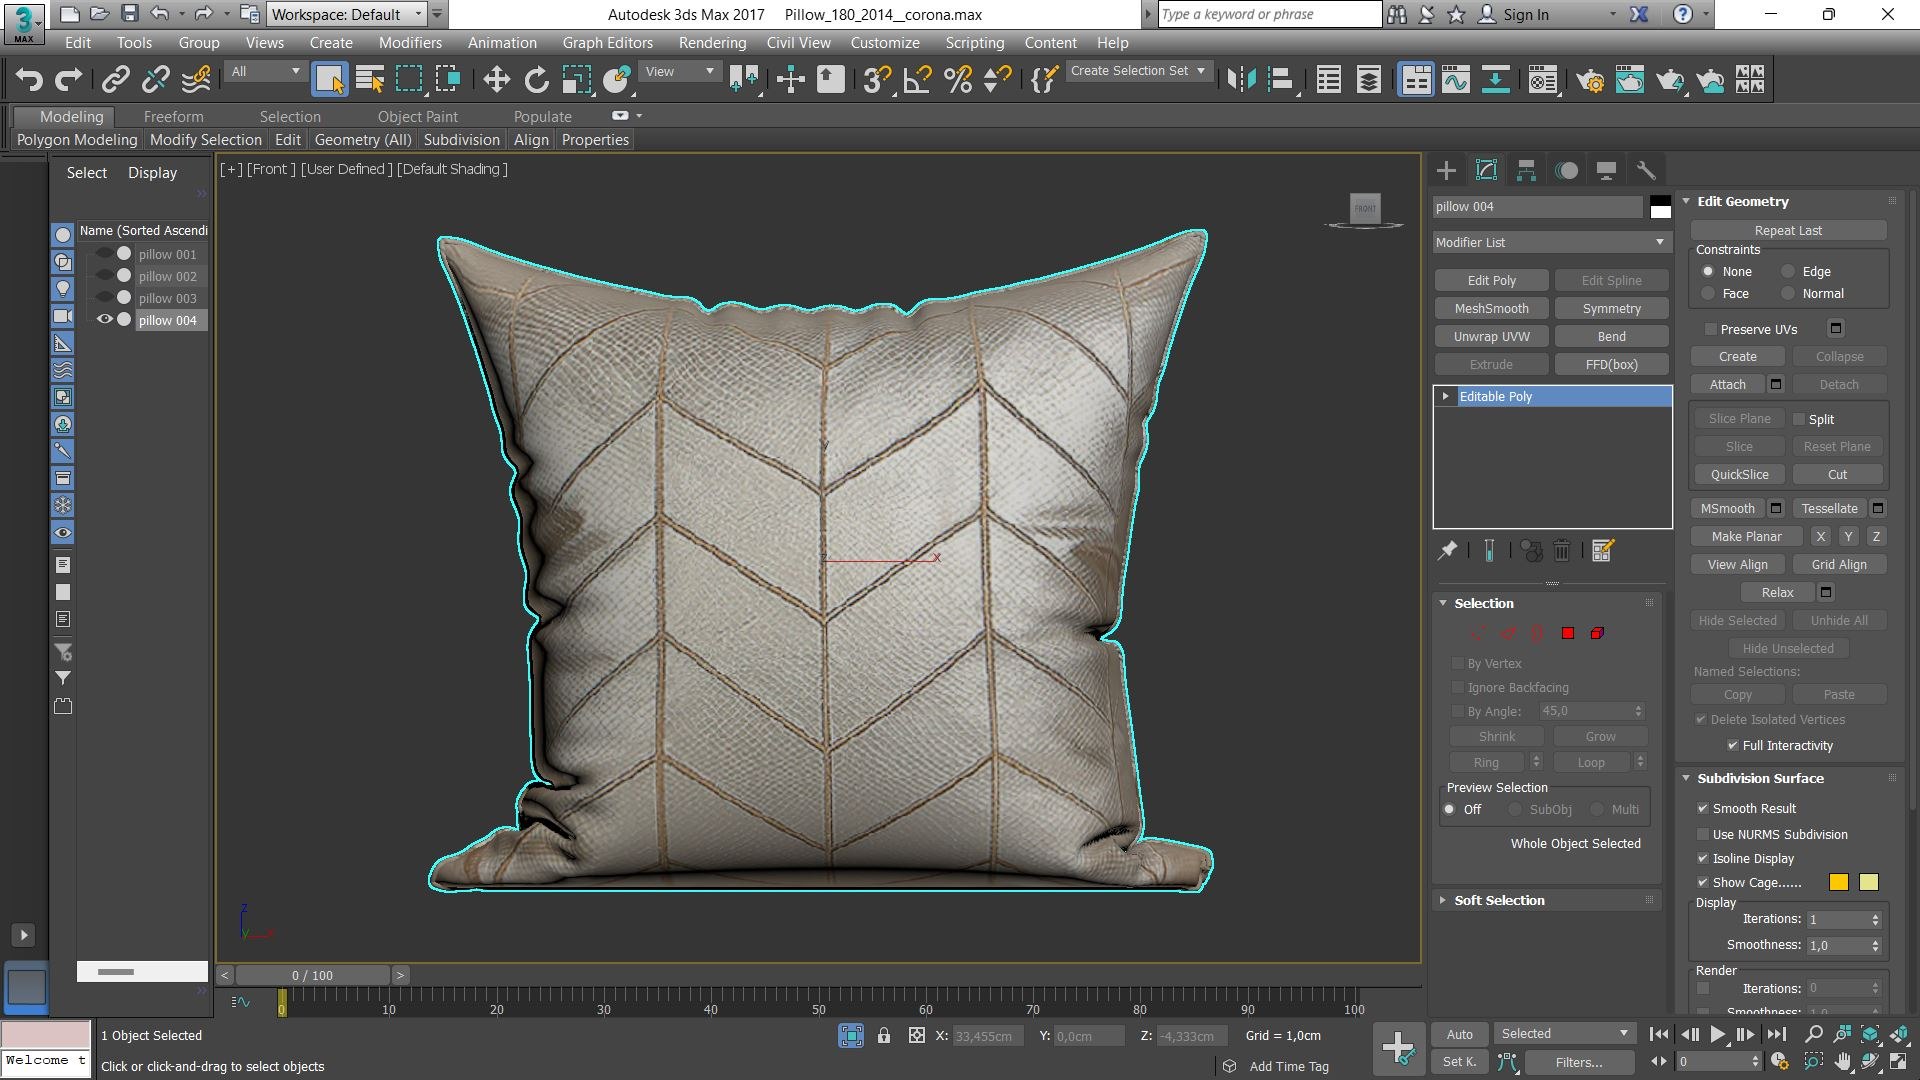The image size is (1920, 1080).
Task: Select the Move transform tool
Action: pos(496,80)
